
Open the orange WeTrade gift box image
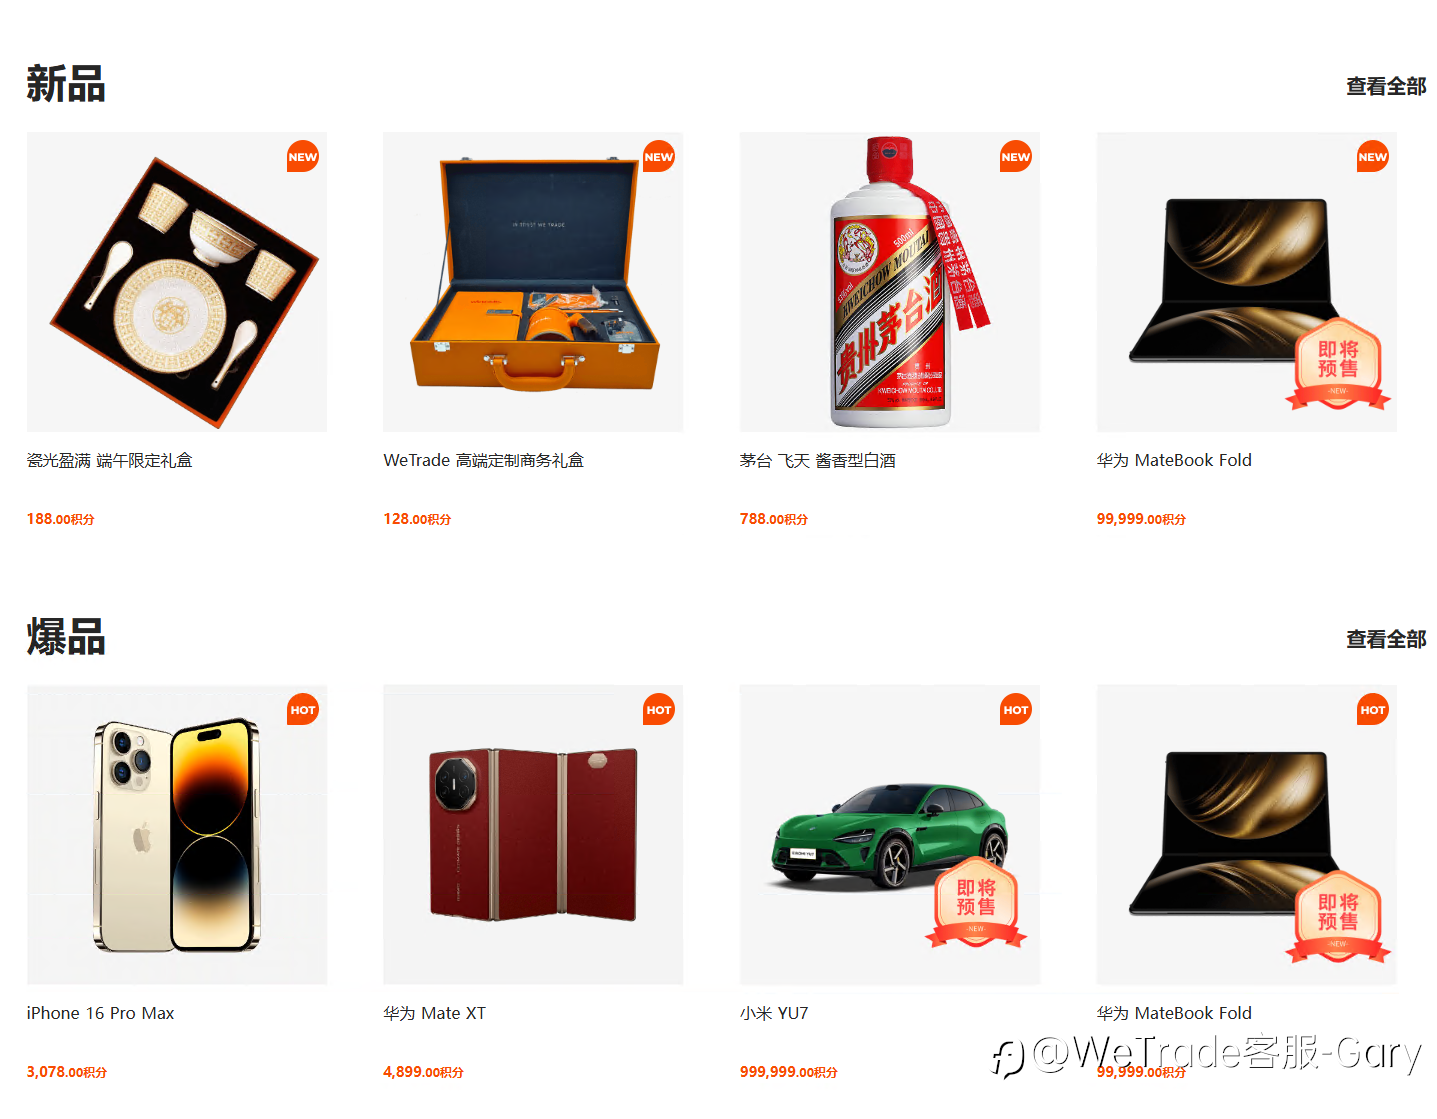pos(533,282)
